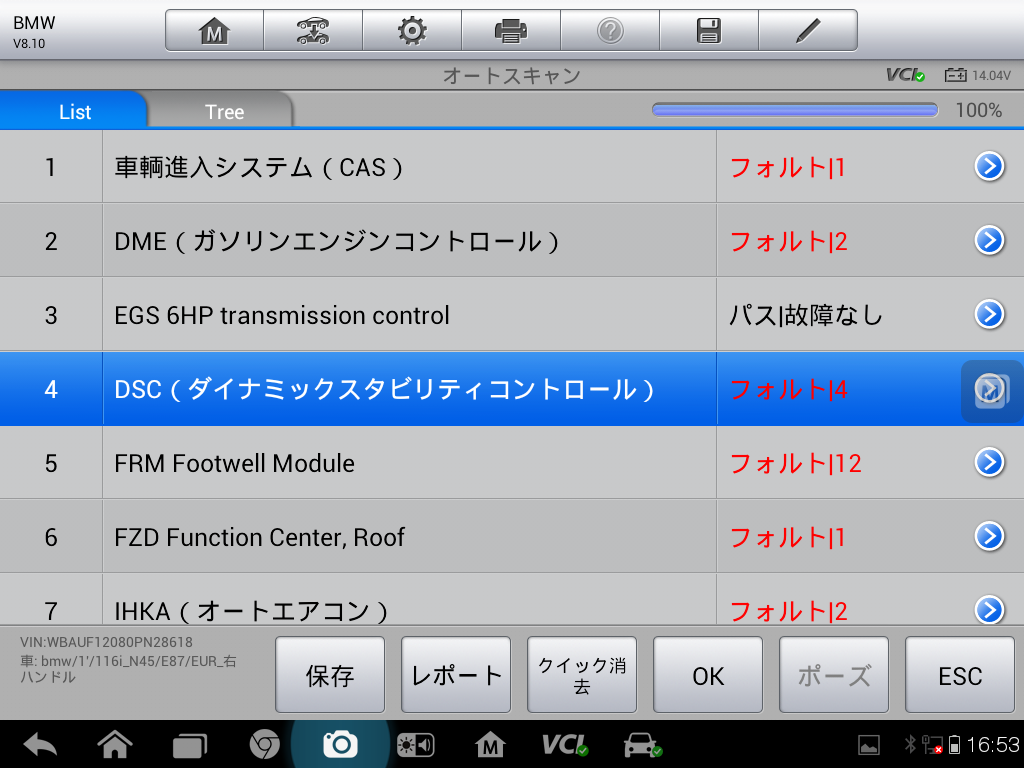This screenshot has height=768, width=1024.
Task: Click the 100% progress label
Action: (978, 110)
